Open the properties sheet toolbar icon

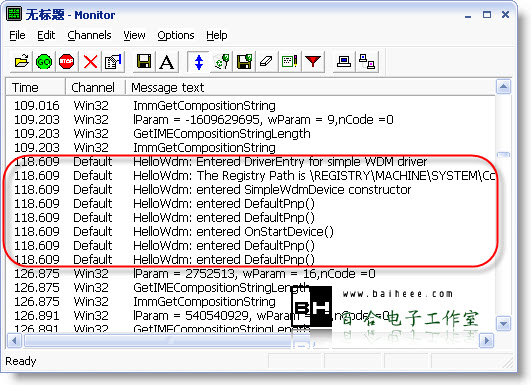[113, 62]
